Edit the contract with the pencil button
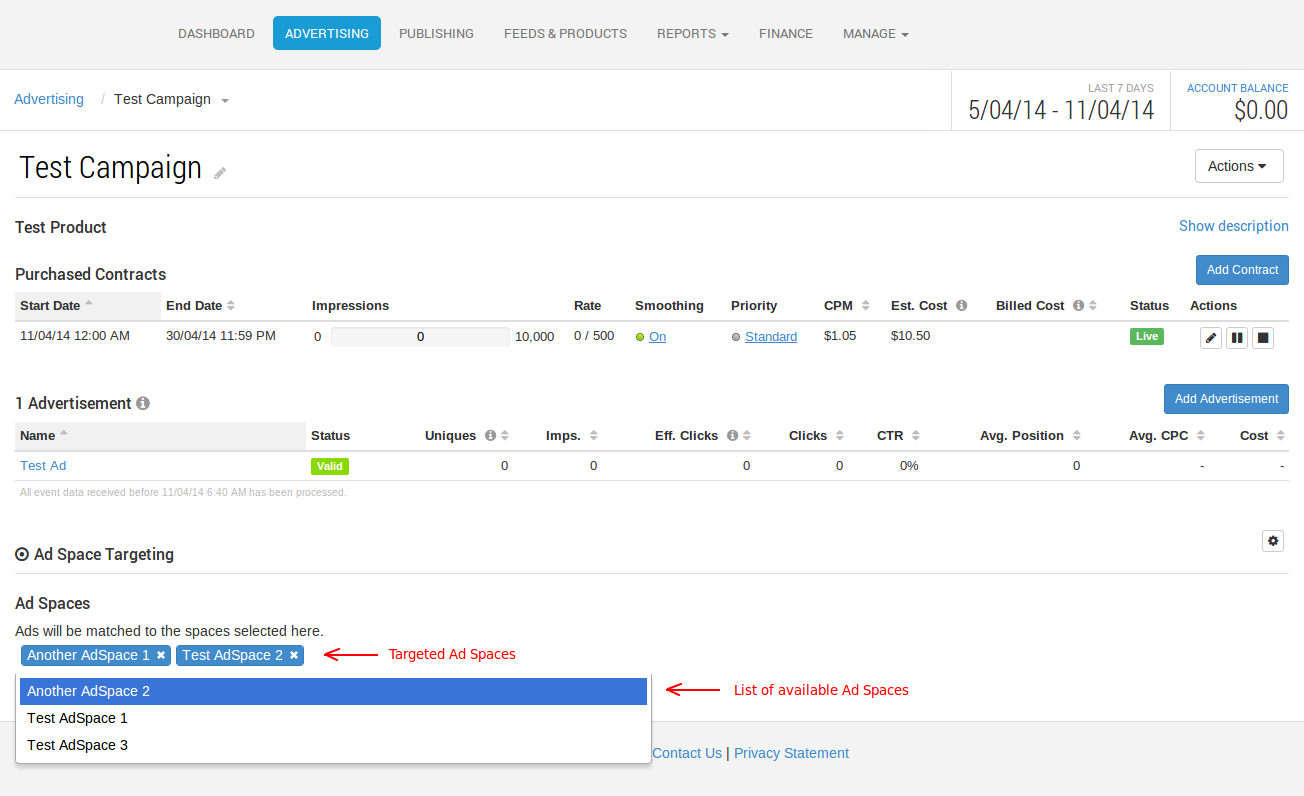The height and width of the screenshot is (796, 1304). pyautogui.click(x=1211, y=338)
